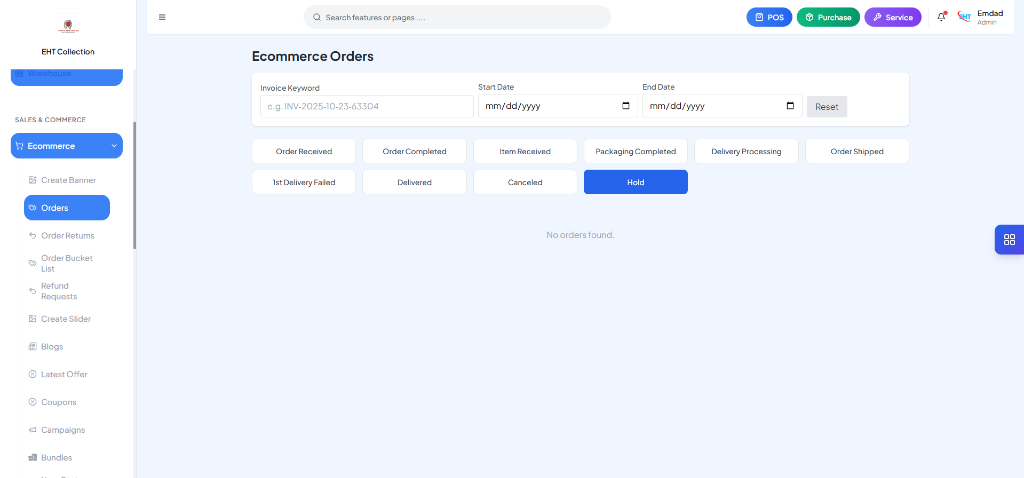Focus the search features or pages box

tap(457, 17)
